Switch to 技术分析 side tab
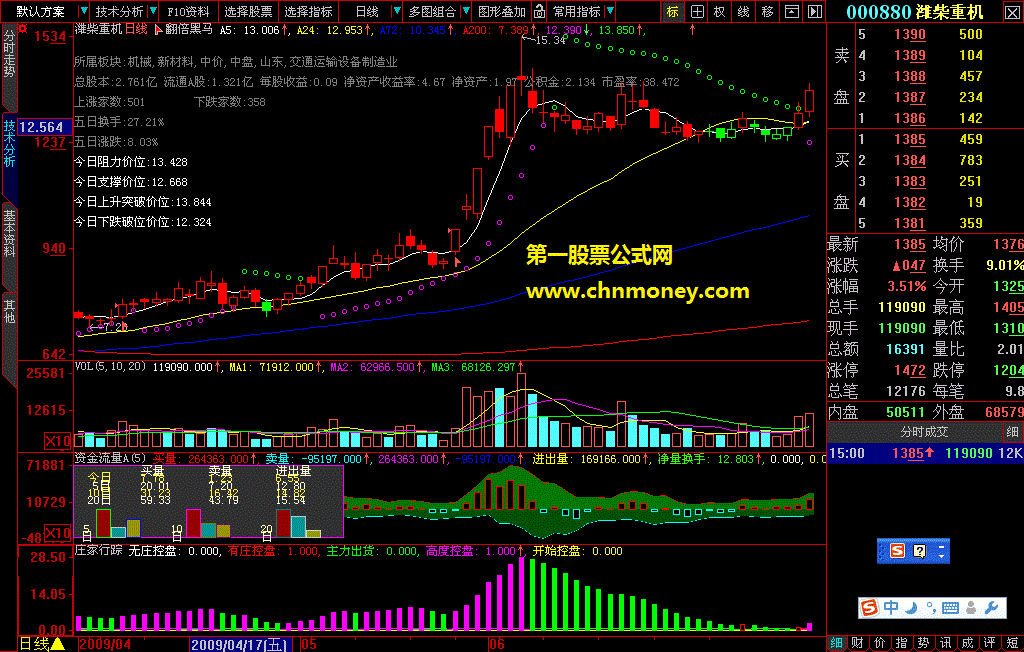 click(9, 142)
